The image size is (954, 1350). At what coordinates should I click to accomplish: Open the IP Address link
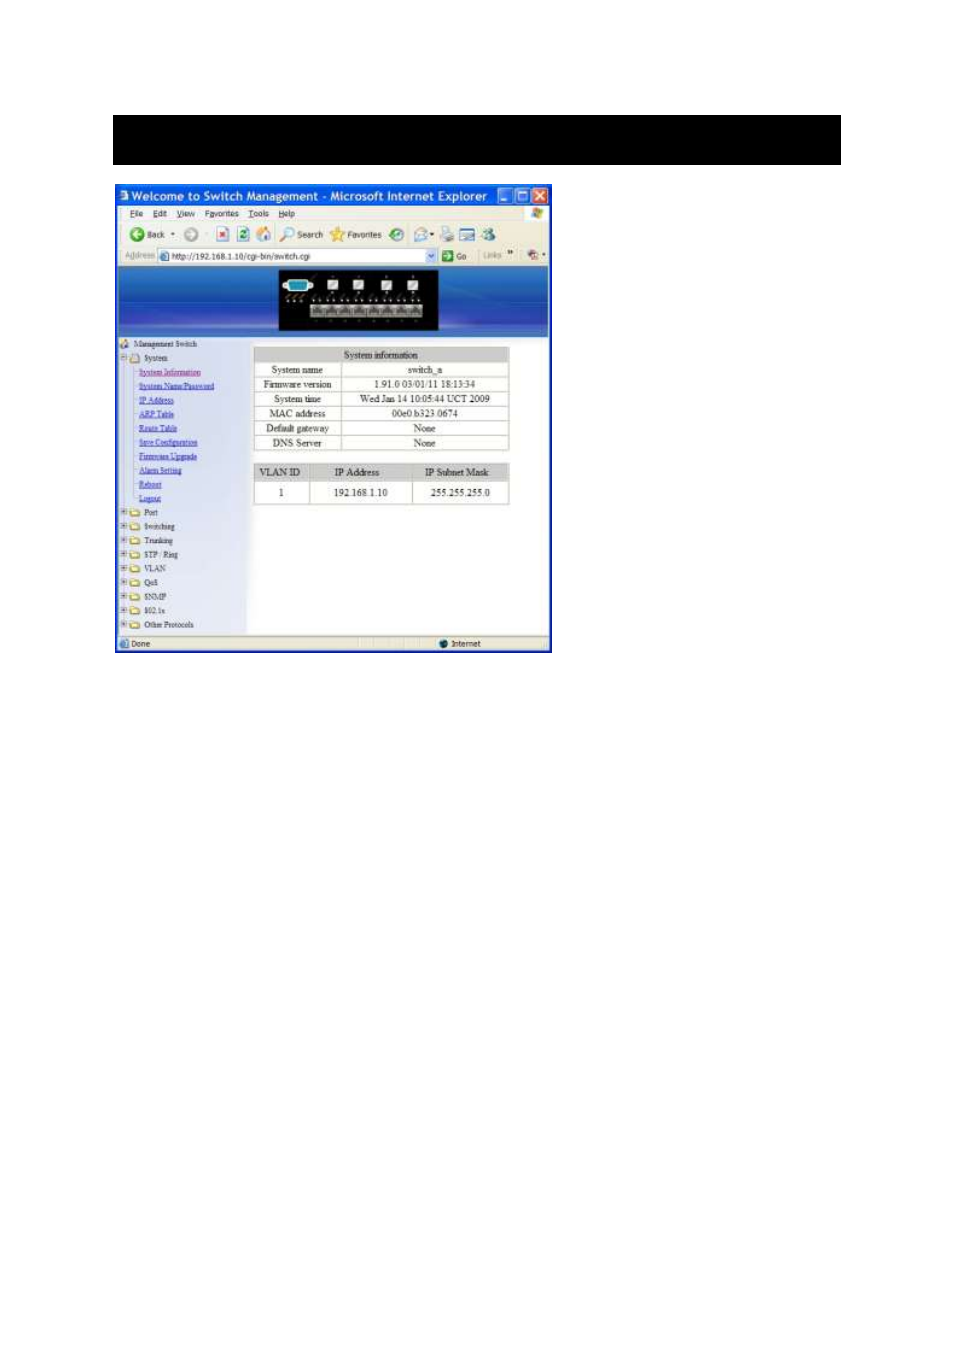(156, 400)
